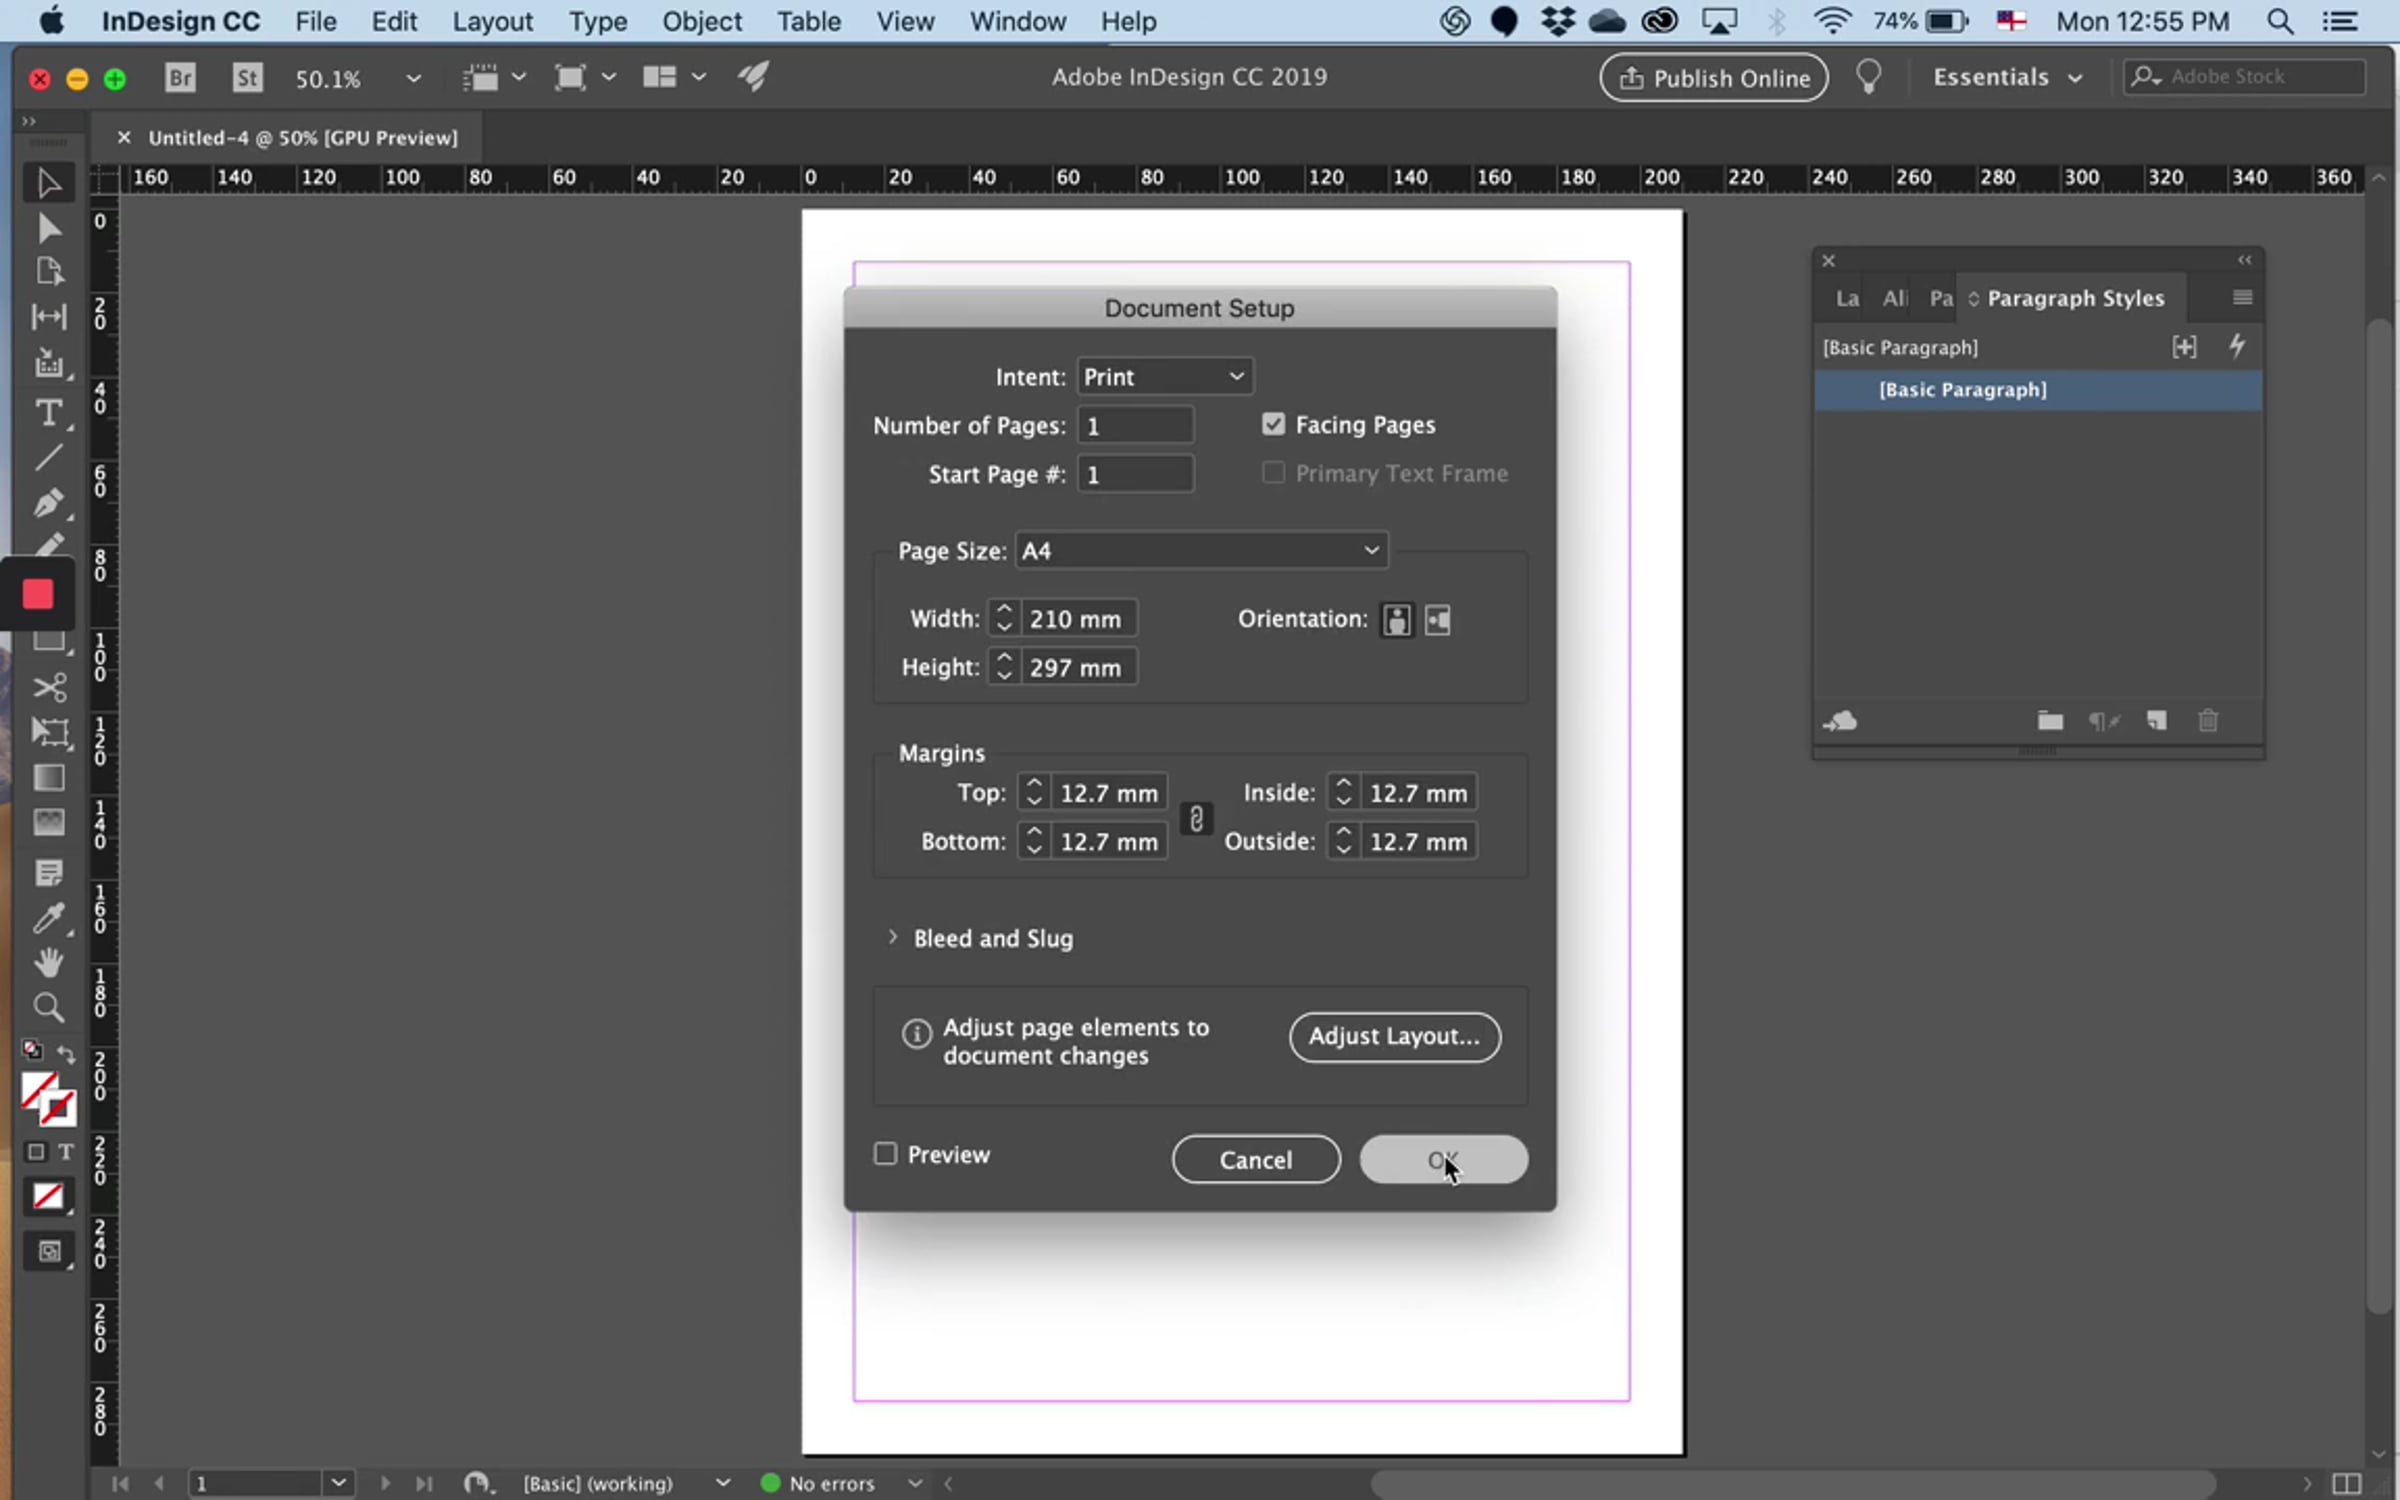Screen dimensions: 2400x1500
Task: Go to last page arrow
Action: coord(424,1483)
